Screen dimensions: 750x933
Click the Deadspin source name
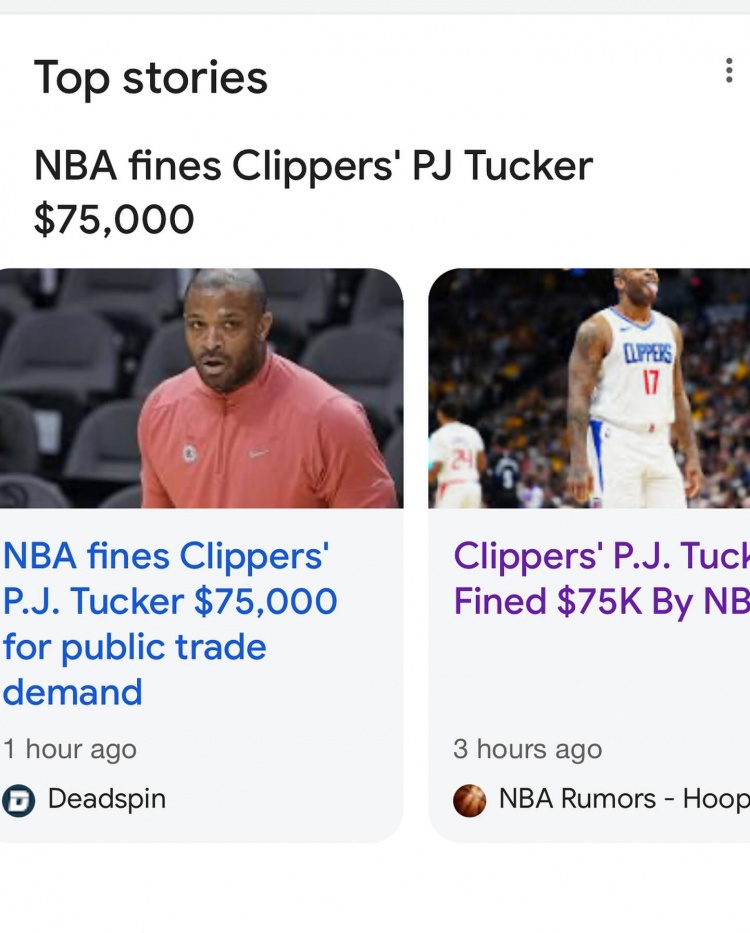pos(107,799)
